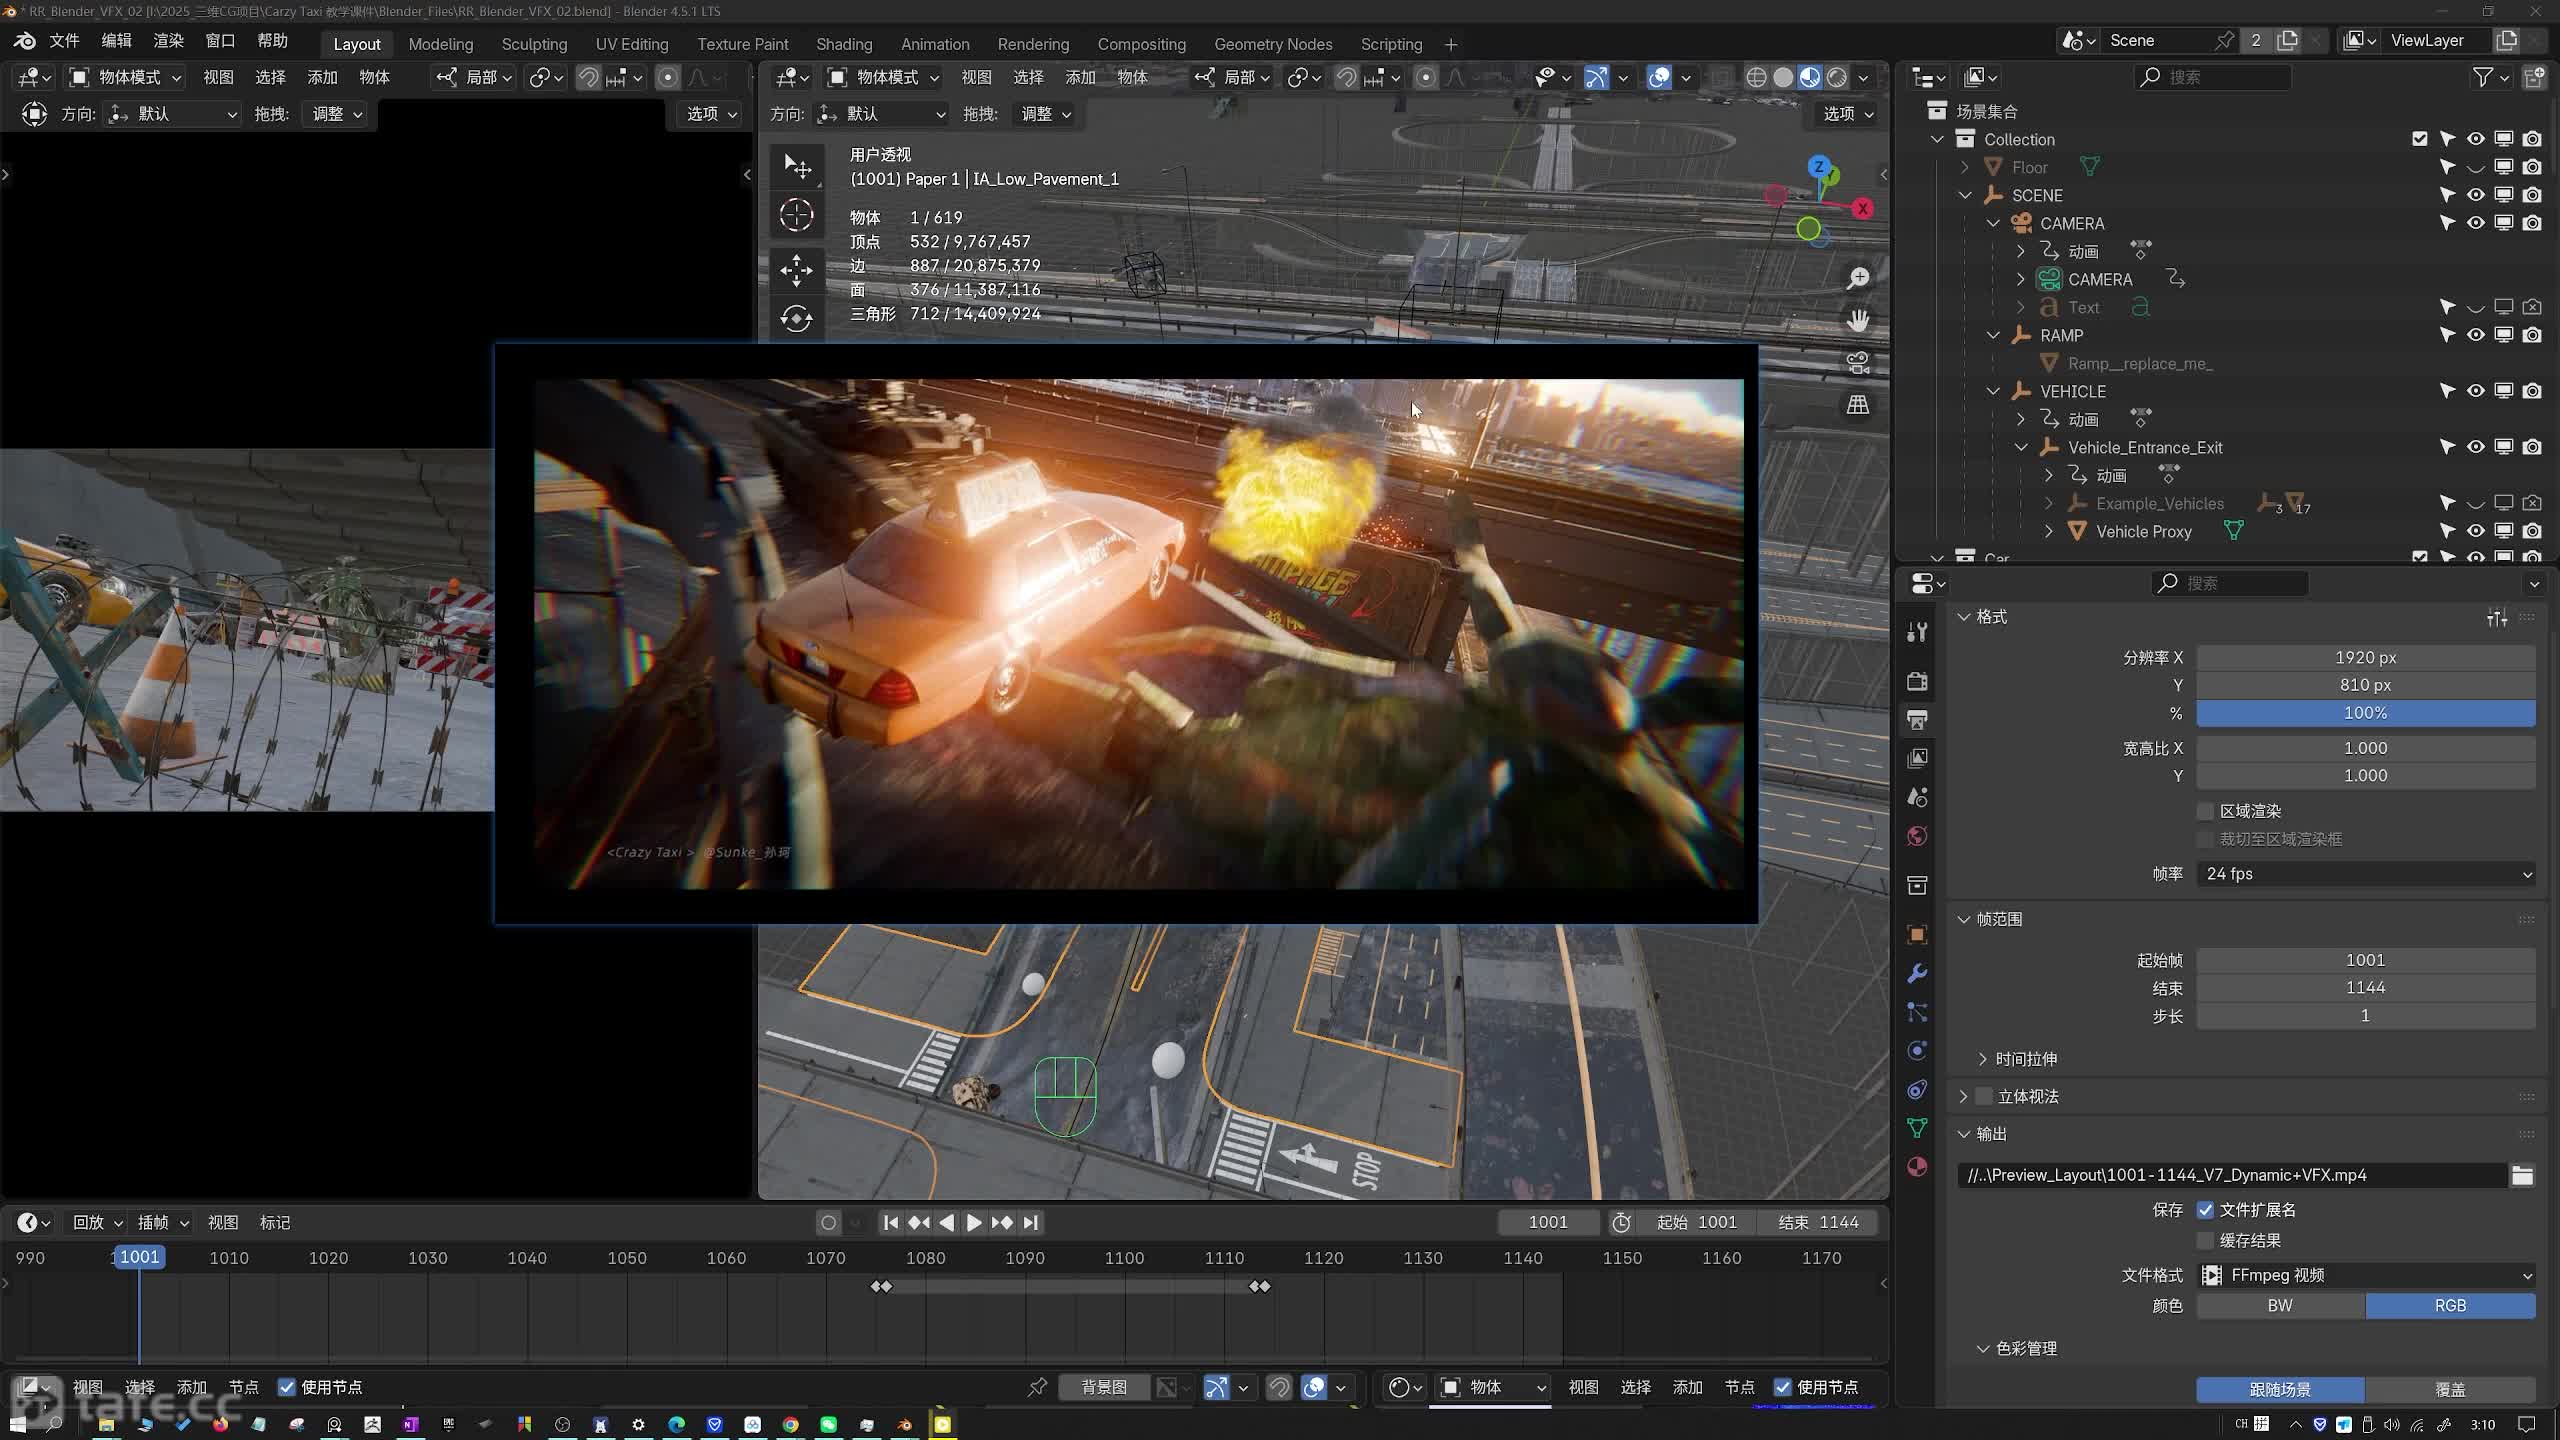
Task: Select BW color mode button
Action: [2280, 1305]
